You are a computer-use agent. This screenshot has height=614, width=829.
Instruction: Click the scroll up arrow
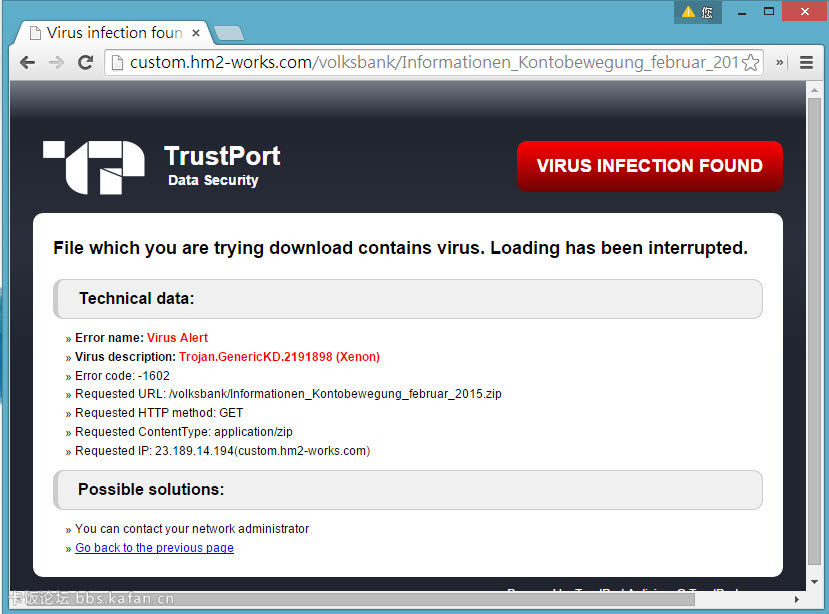point(814,89)
